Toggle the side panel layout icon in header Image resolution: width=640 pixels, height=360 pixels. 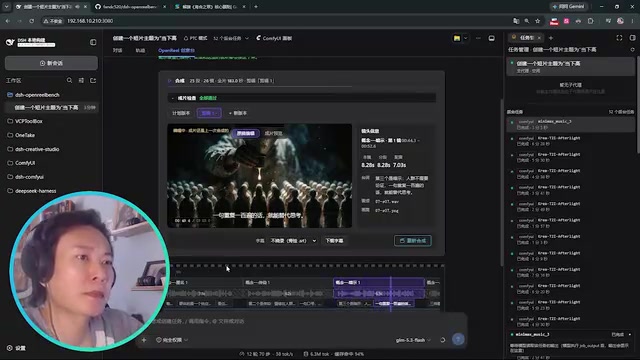click(491, 38)
